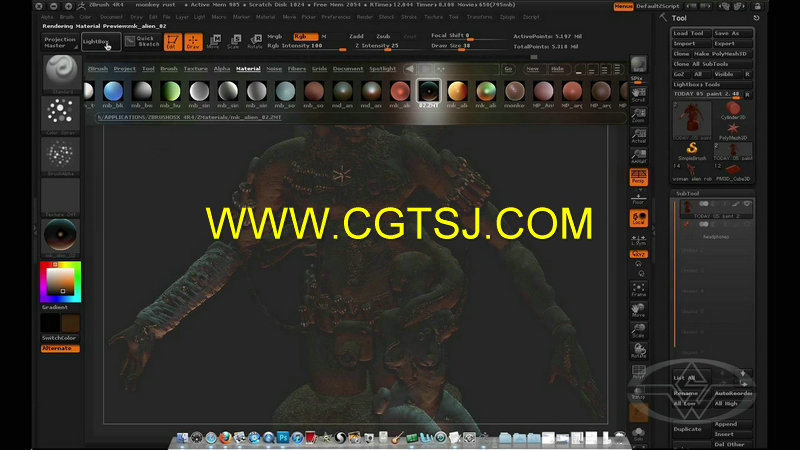Open the Preferences menu
The width and height of the screenshot is (800, 450).
pos(336,17)
